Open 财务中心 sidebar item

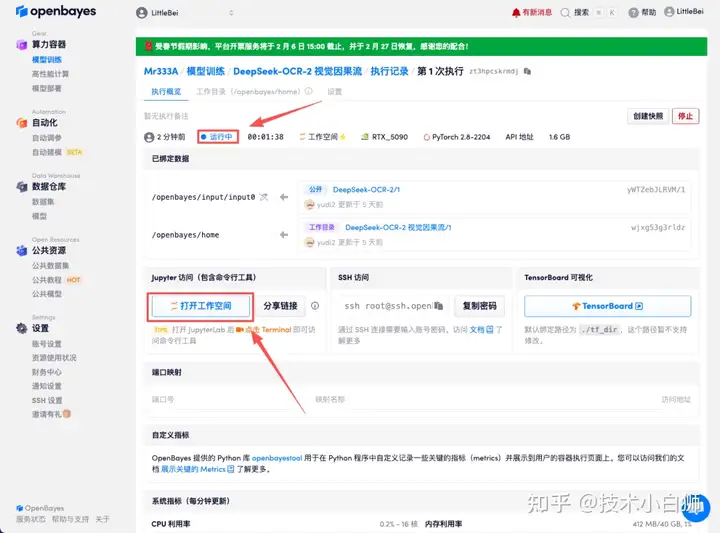pyautogui.click(x=47, y=372)
